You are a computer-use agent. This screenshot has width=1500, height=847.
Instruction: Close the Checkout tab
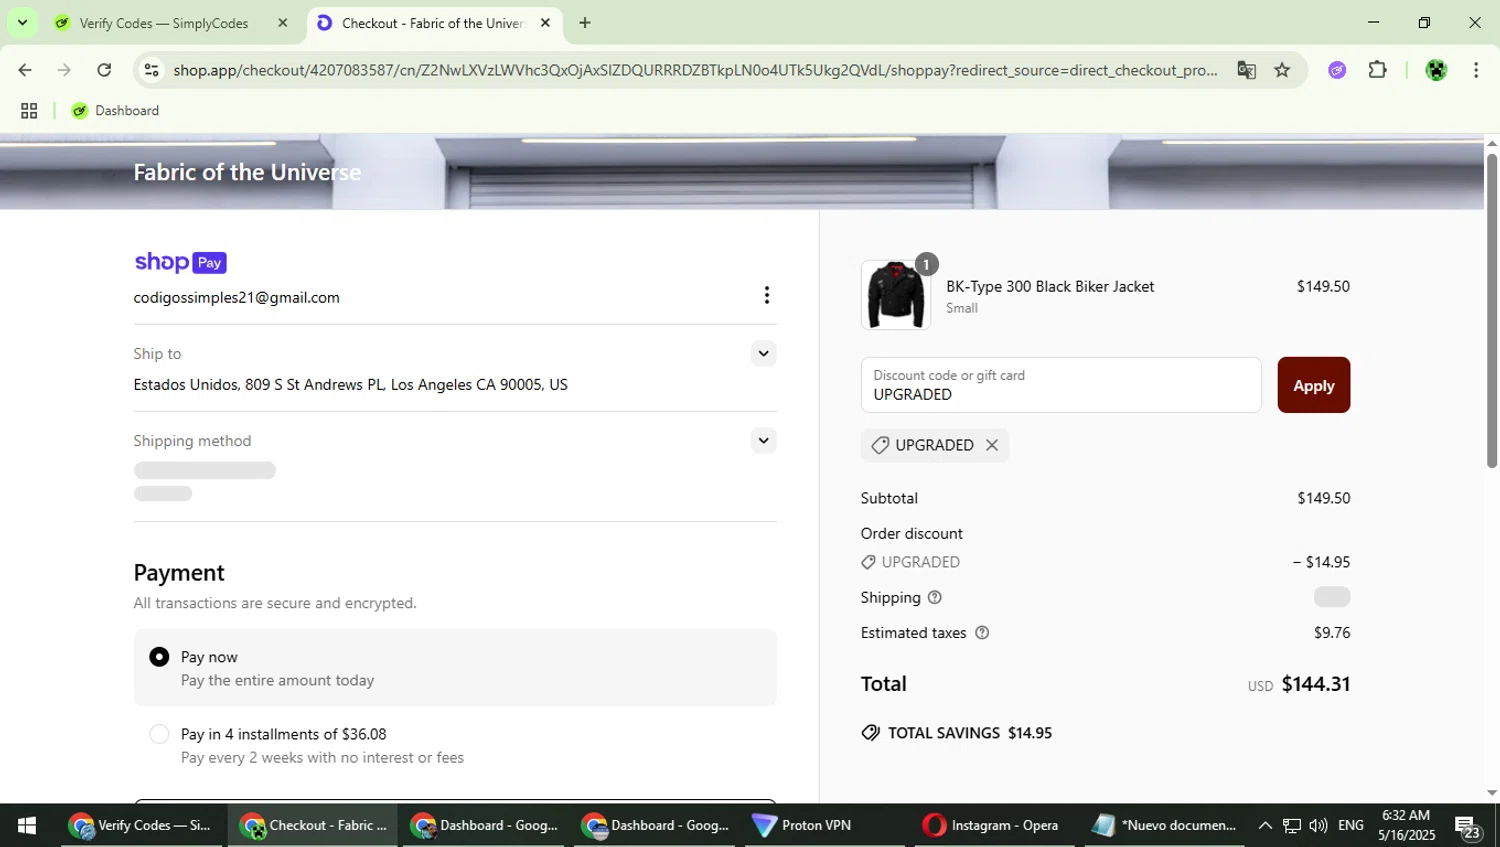[x=545, y=23]
